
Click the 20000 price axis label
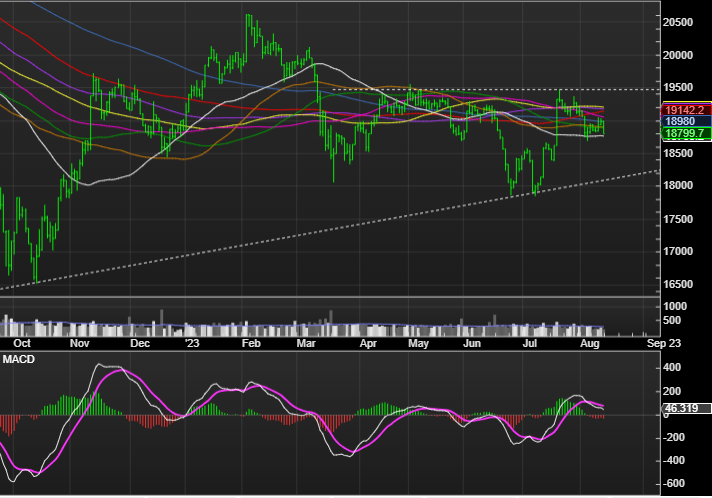[678, 55]
